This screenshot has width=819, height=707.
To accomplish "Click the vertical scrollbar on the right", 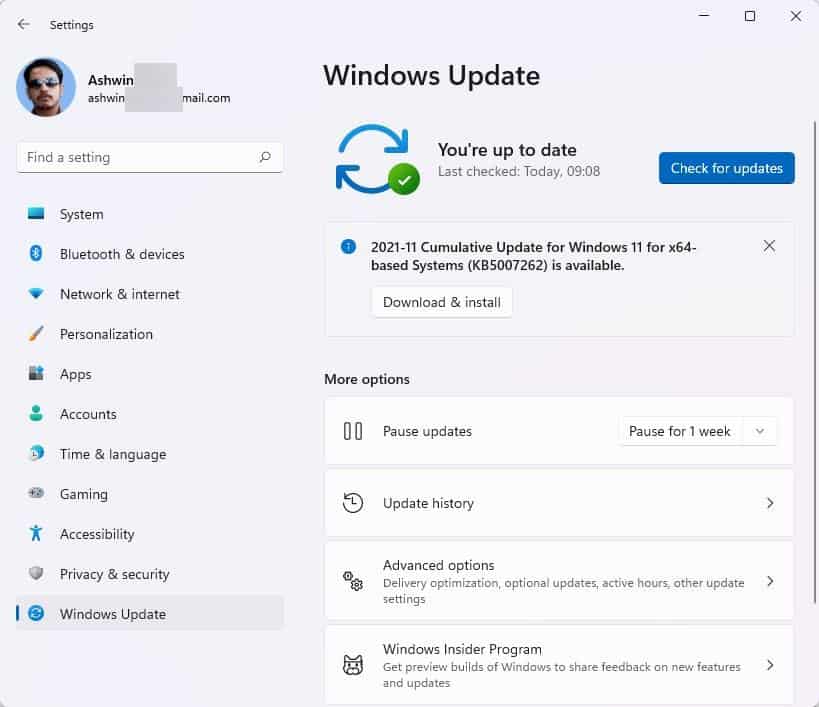I will click(814, 362).
